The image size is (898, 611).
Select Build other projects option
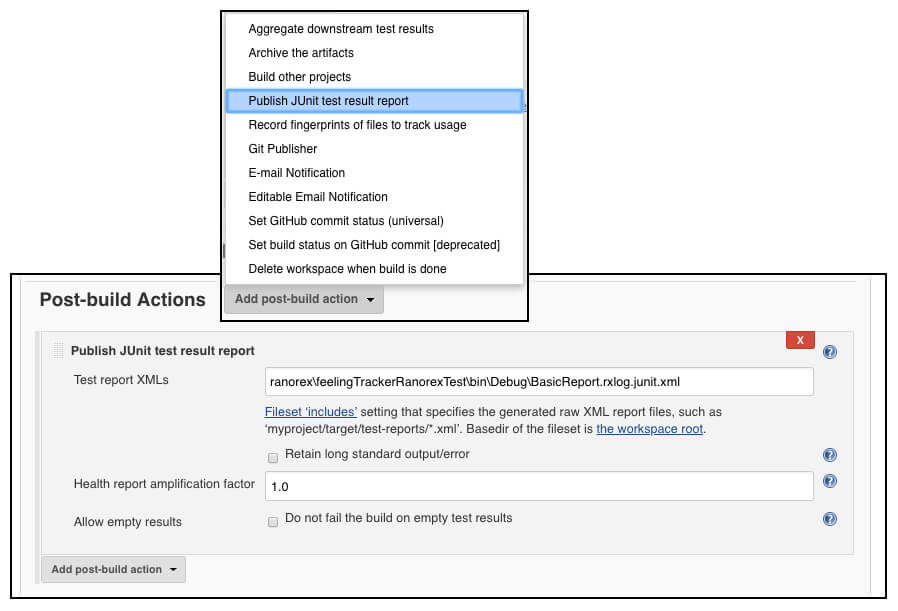coord(374,77)
